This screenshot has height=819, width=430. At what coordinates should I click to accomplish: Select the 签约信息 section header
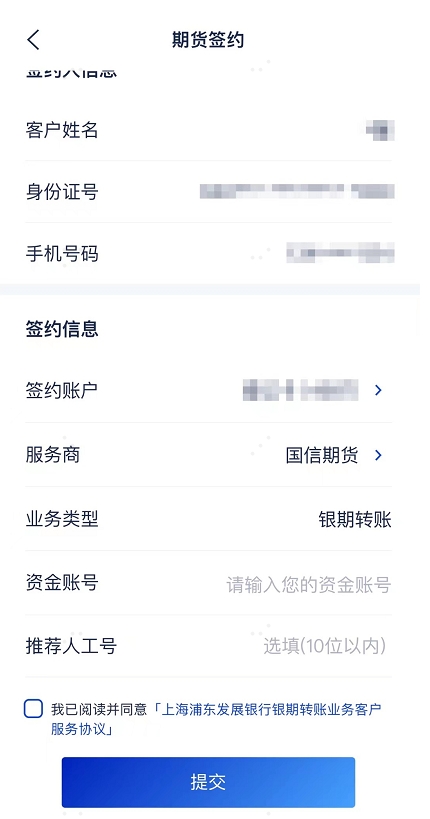[x=62, y=329]
